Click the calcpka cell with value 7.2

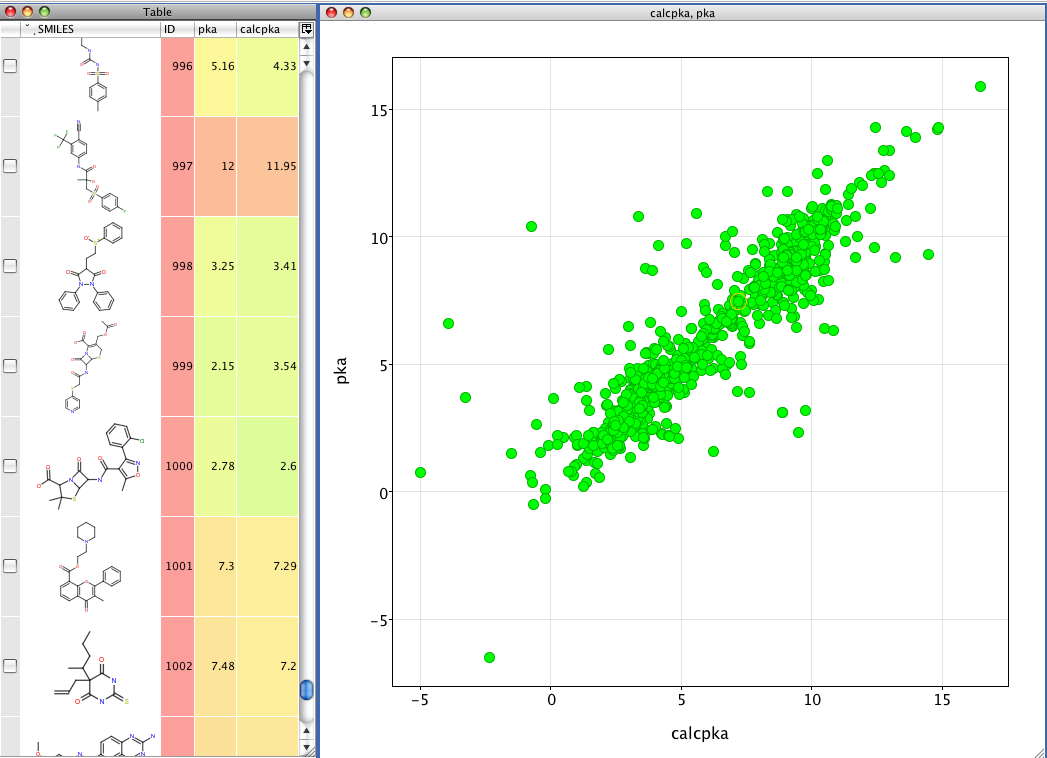(268, 667)
